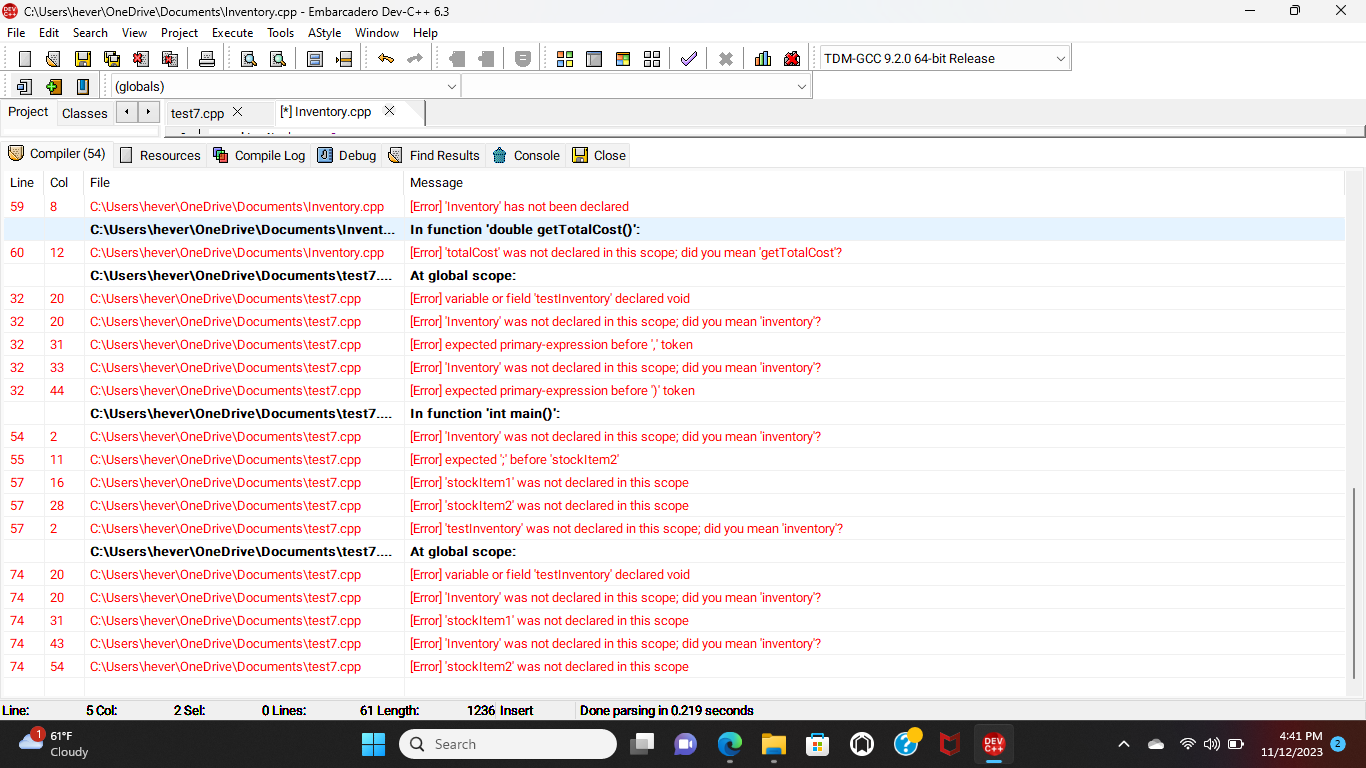The height and width of the screenshot is (768, 1366).
Task: Abort compilation using the red X icon
Action: point(726,58)
